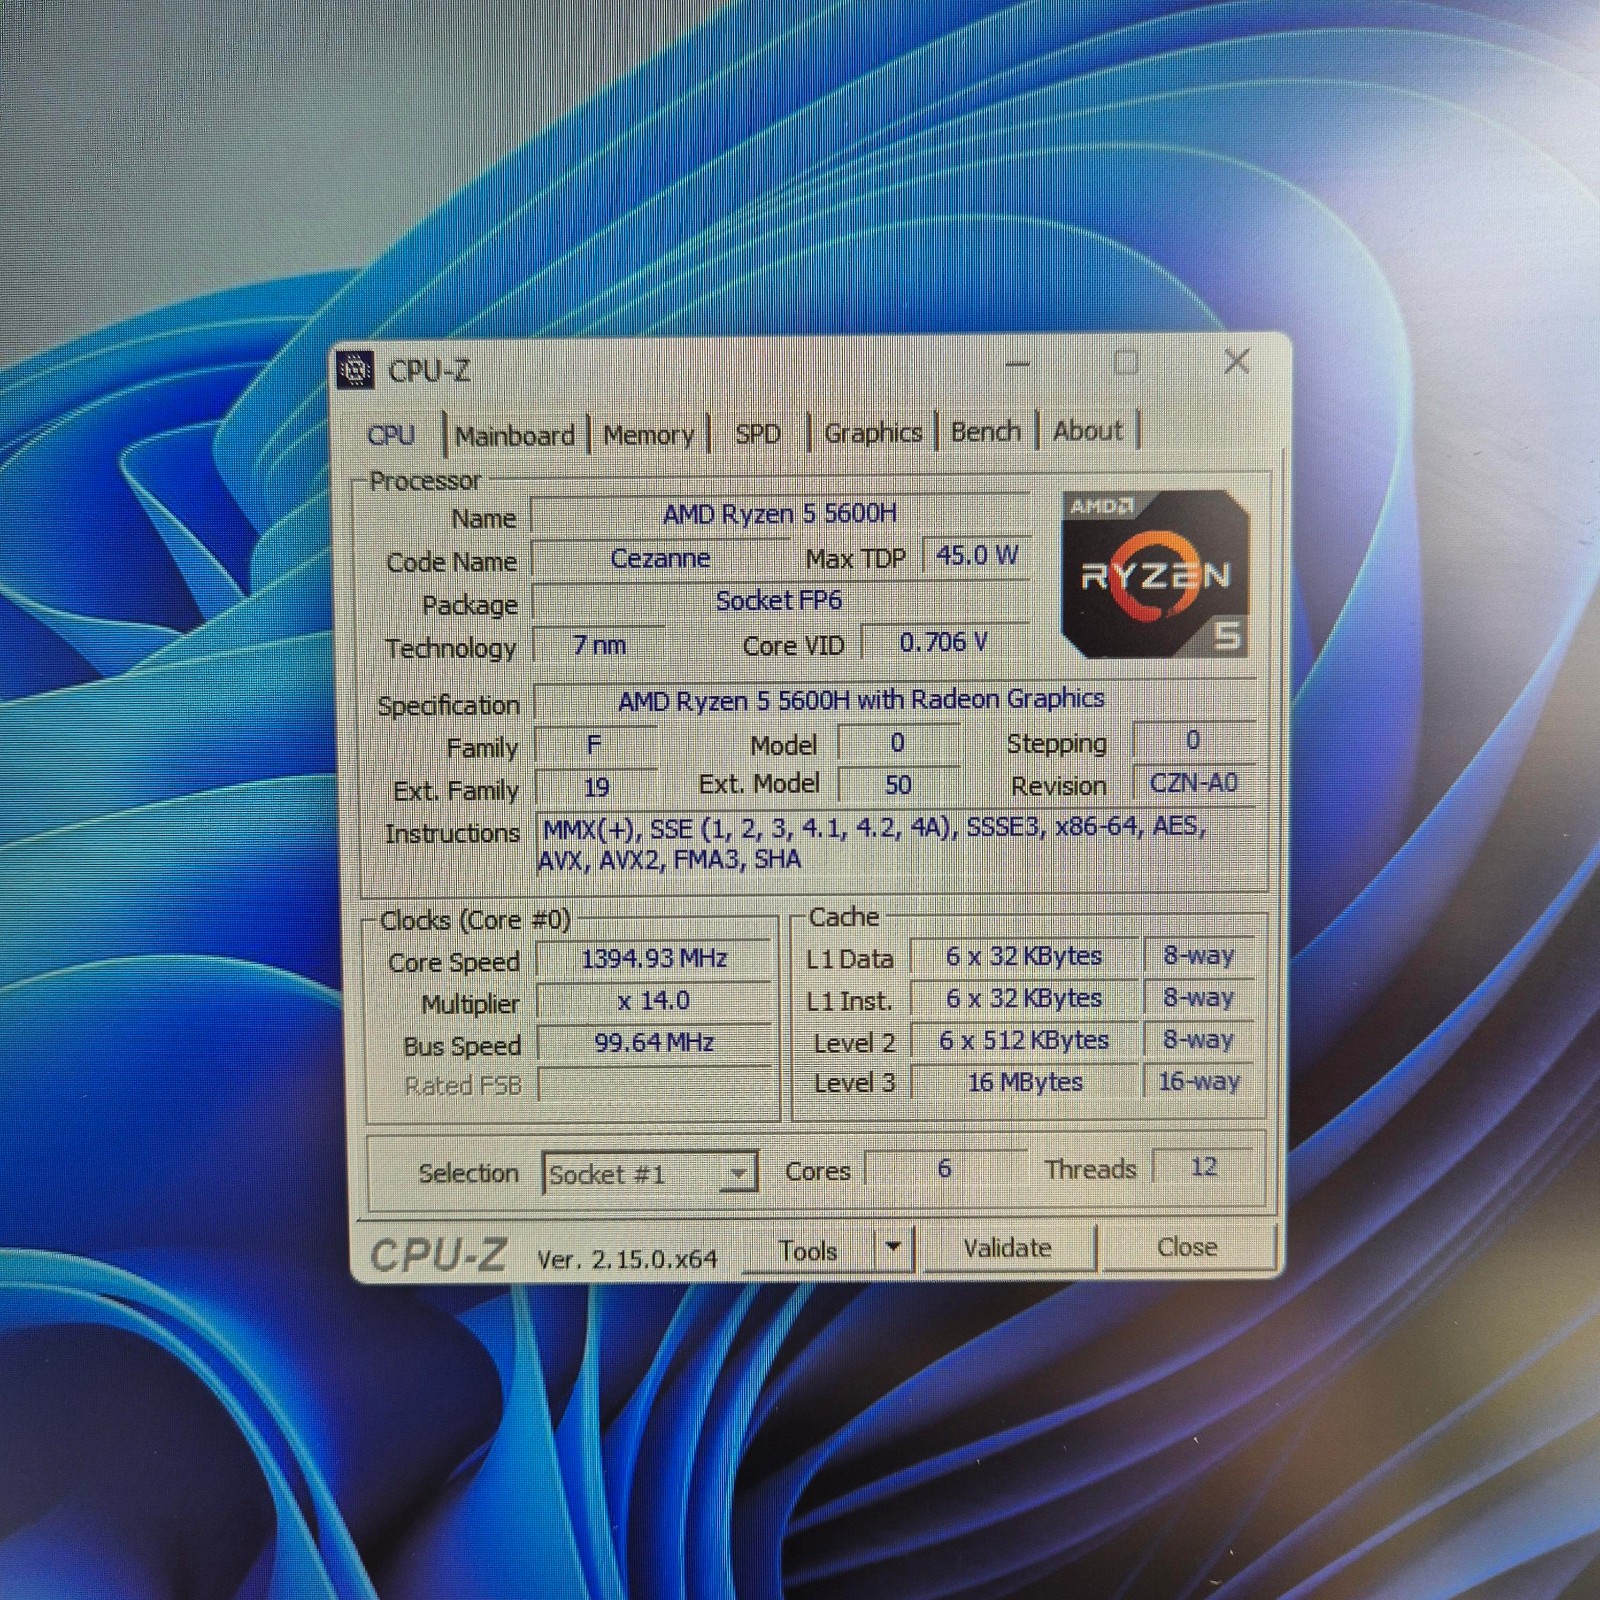Switch to the CPU tab

[391, 435]
